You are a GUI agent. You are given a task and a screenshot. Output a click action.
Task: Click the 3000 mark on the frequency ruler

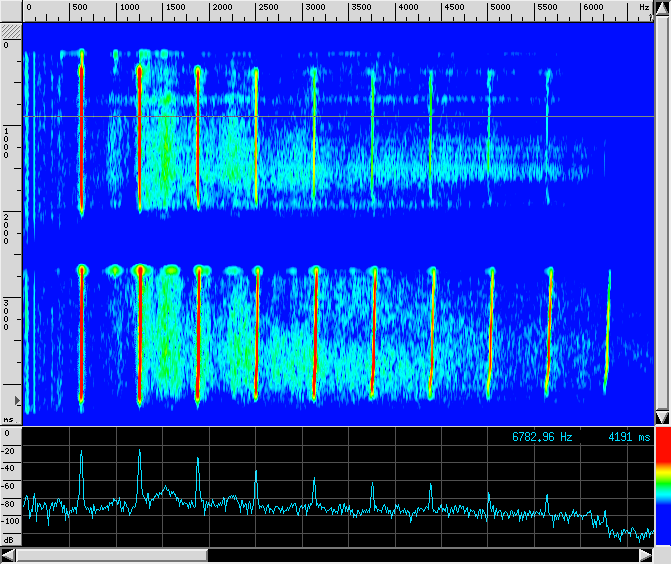(315, 8)
